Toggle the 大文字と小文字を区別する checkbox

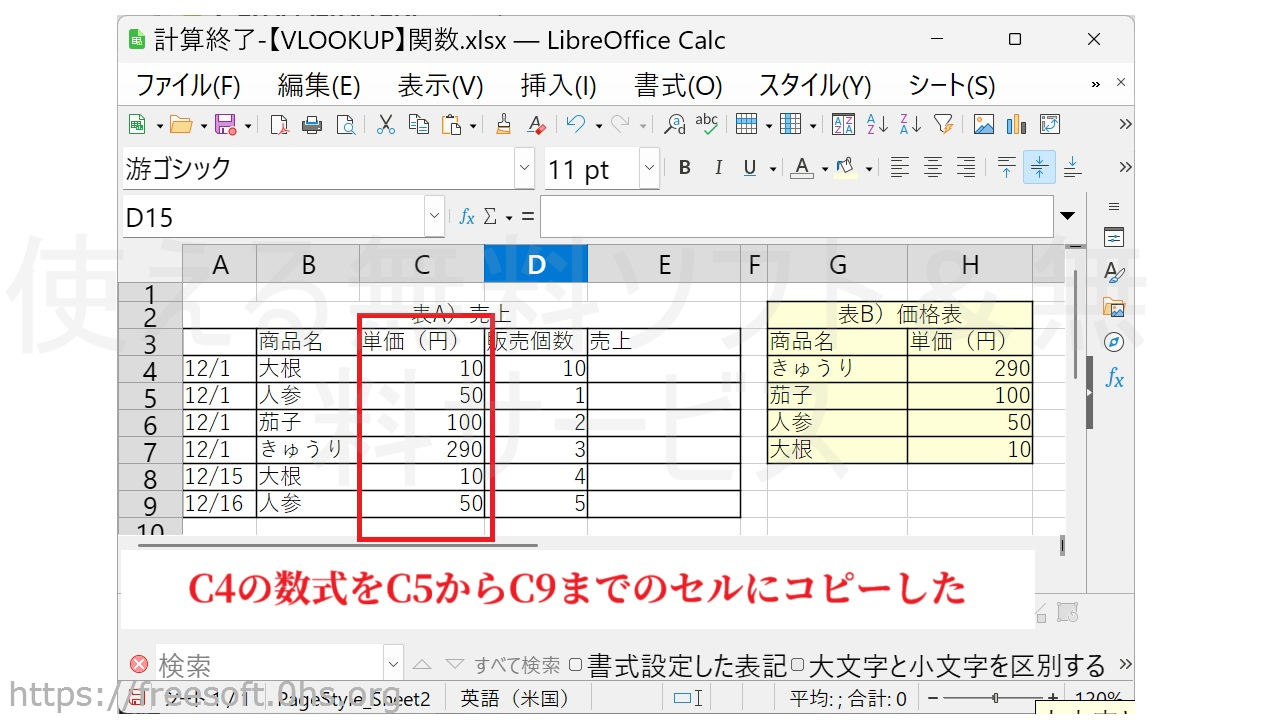tap(797, 665)
